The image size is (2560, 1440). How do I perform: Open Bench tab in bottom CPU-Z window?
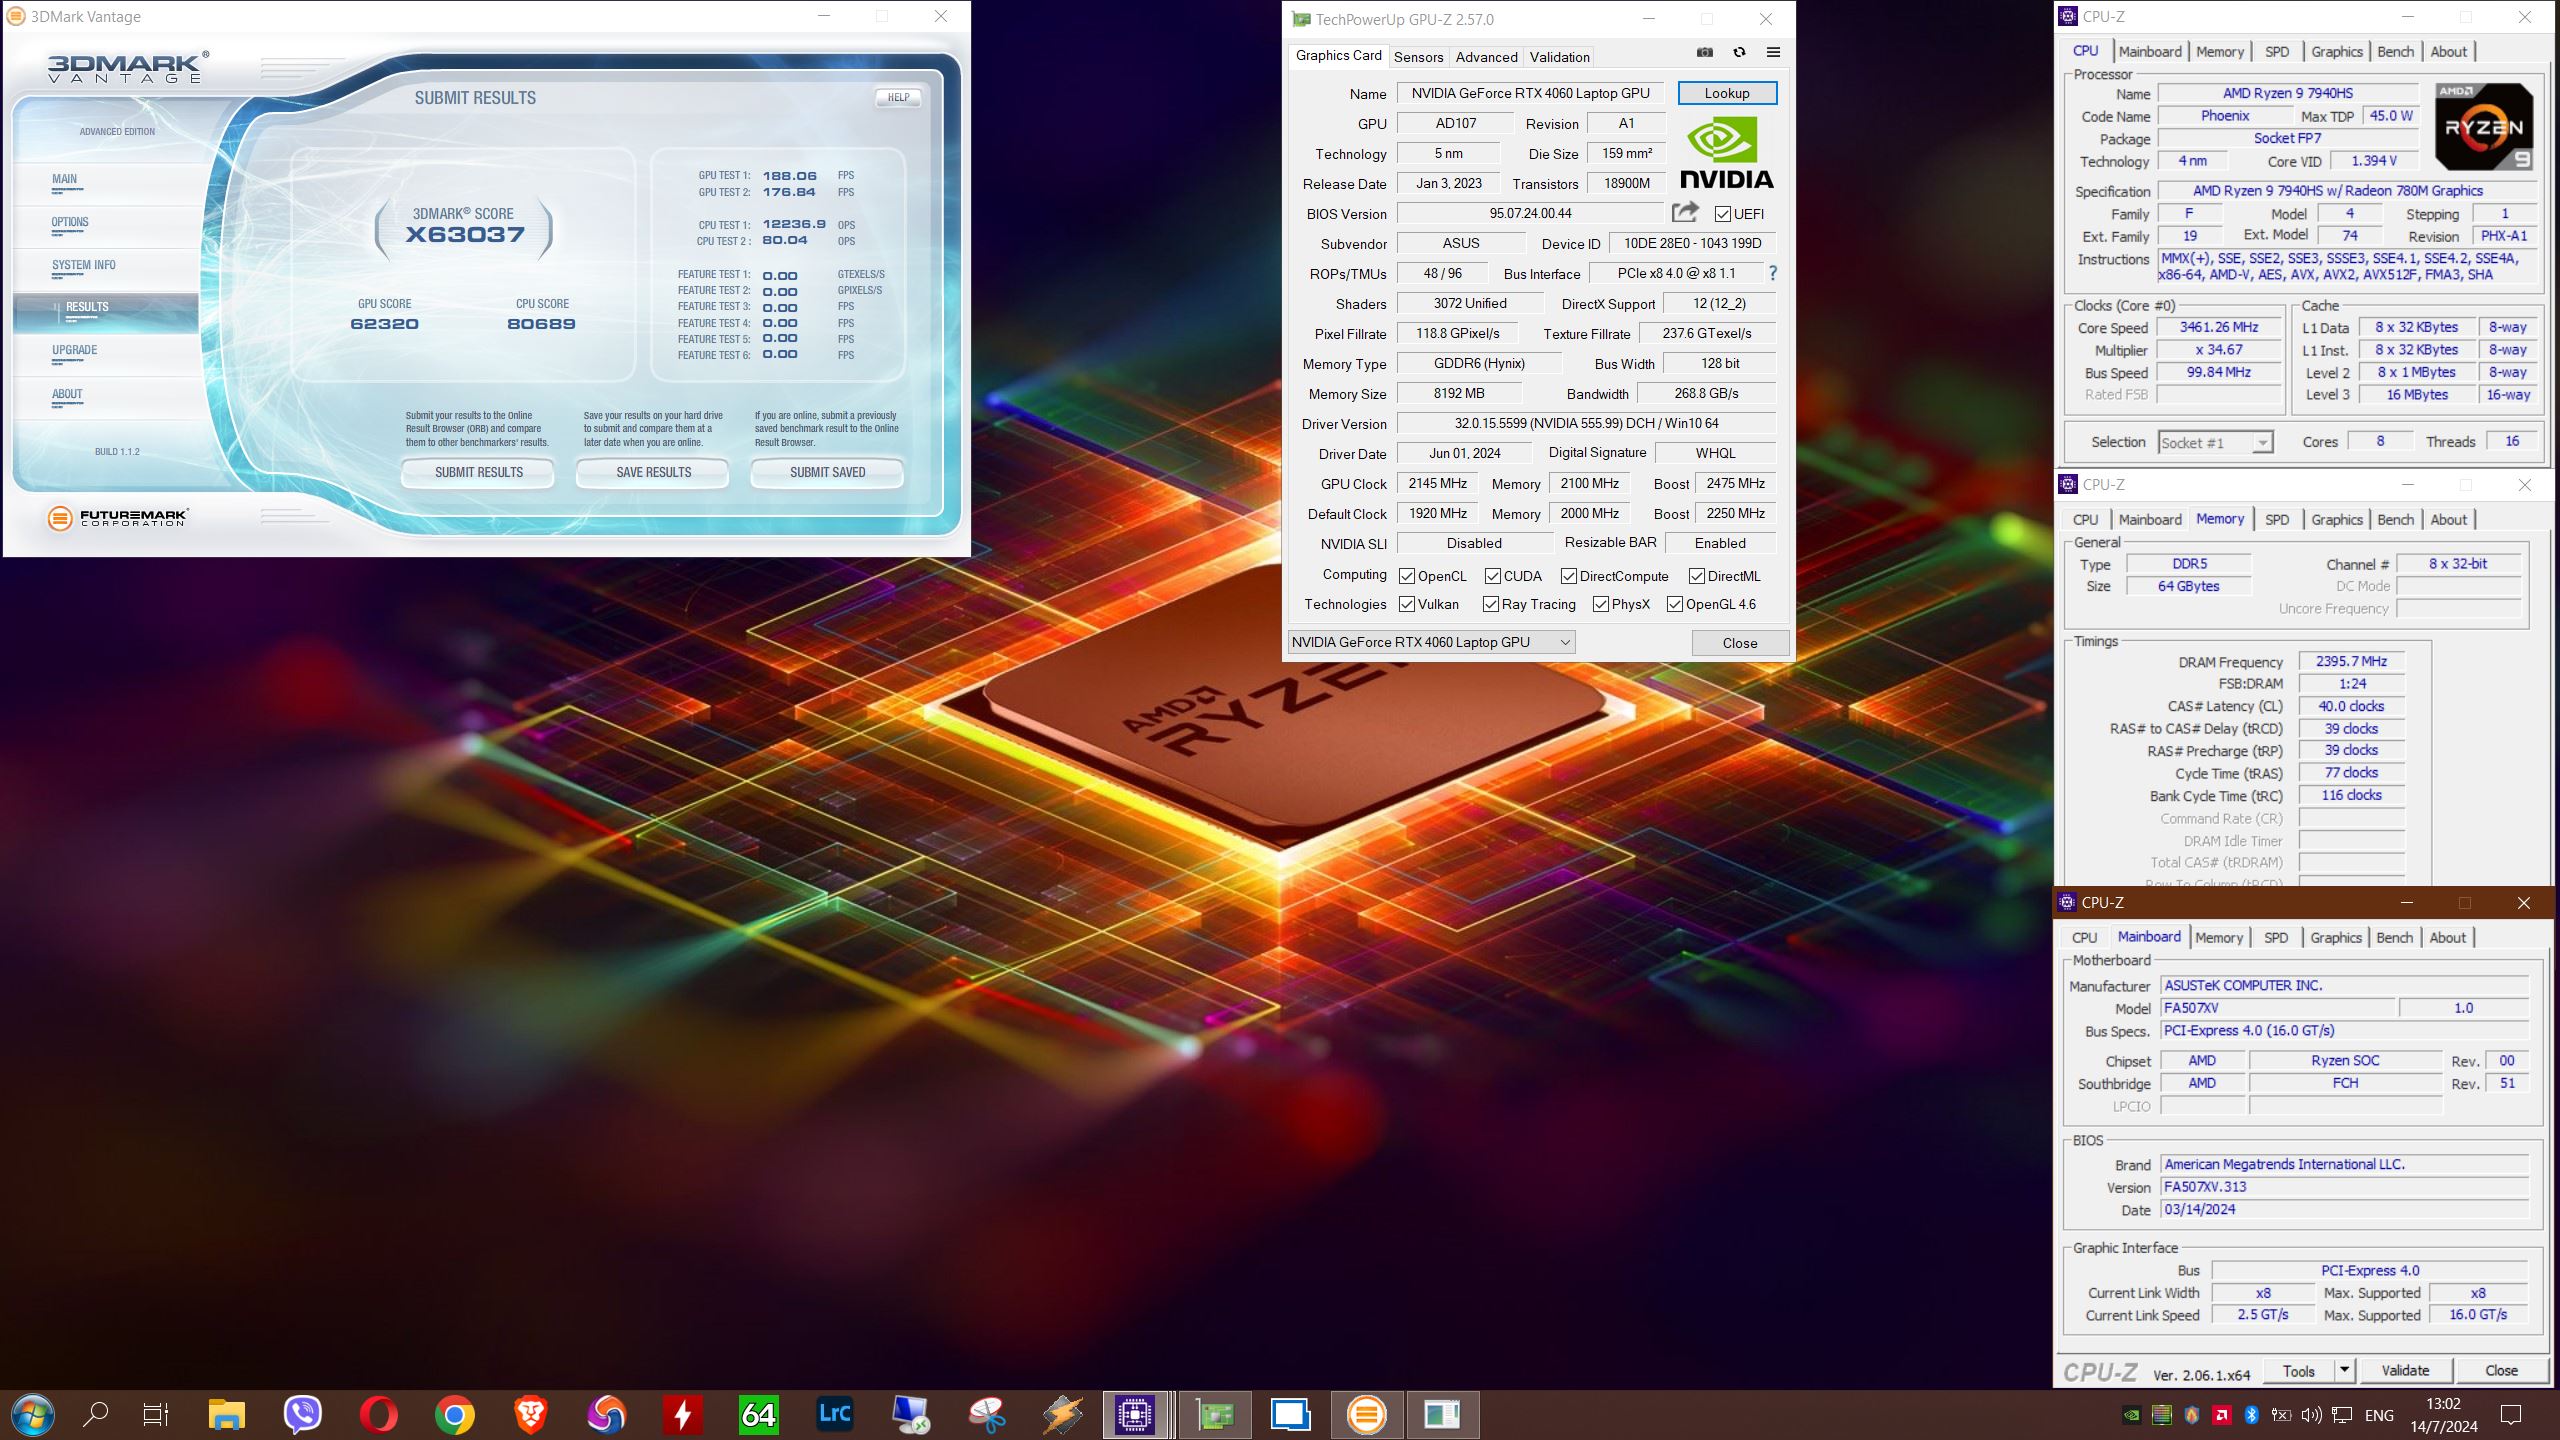(x=2394, y=937)
